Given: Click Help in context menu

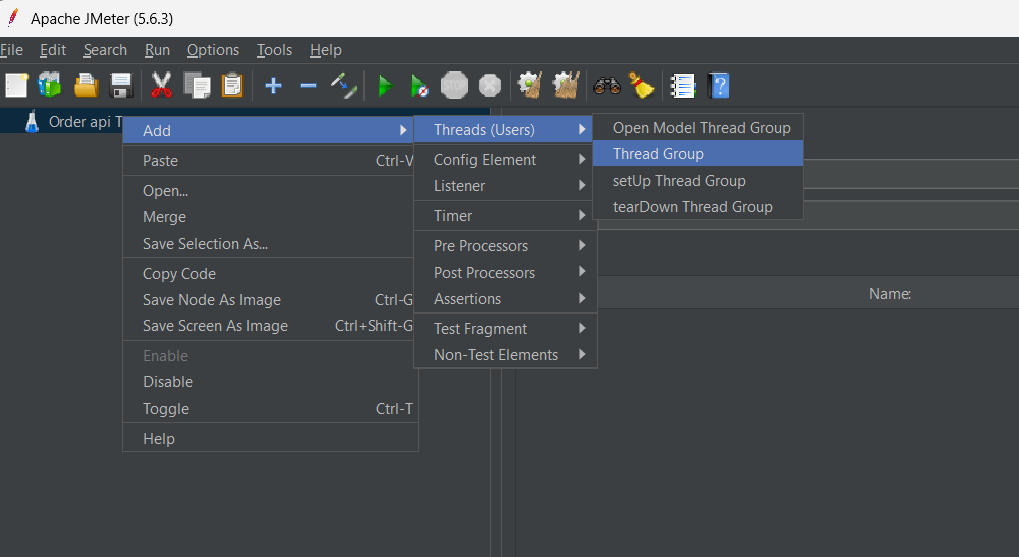Looking at the screenshot, I should pyautogui.click(x=269, y=439).
